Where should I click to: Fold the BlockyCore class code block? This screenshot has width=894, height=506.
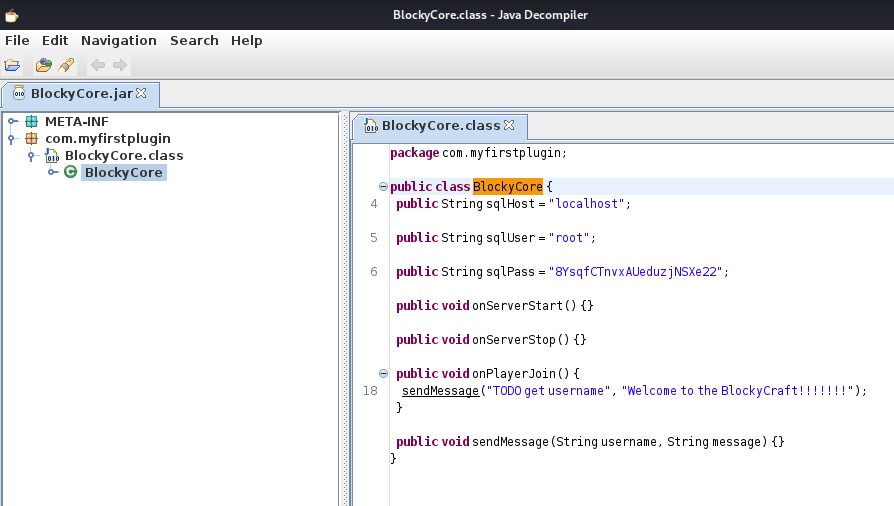pos(383,187)
